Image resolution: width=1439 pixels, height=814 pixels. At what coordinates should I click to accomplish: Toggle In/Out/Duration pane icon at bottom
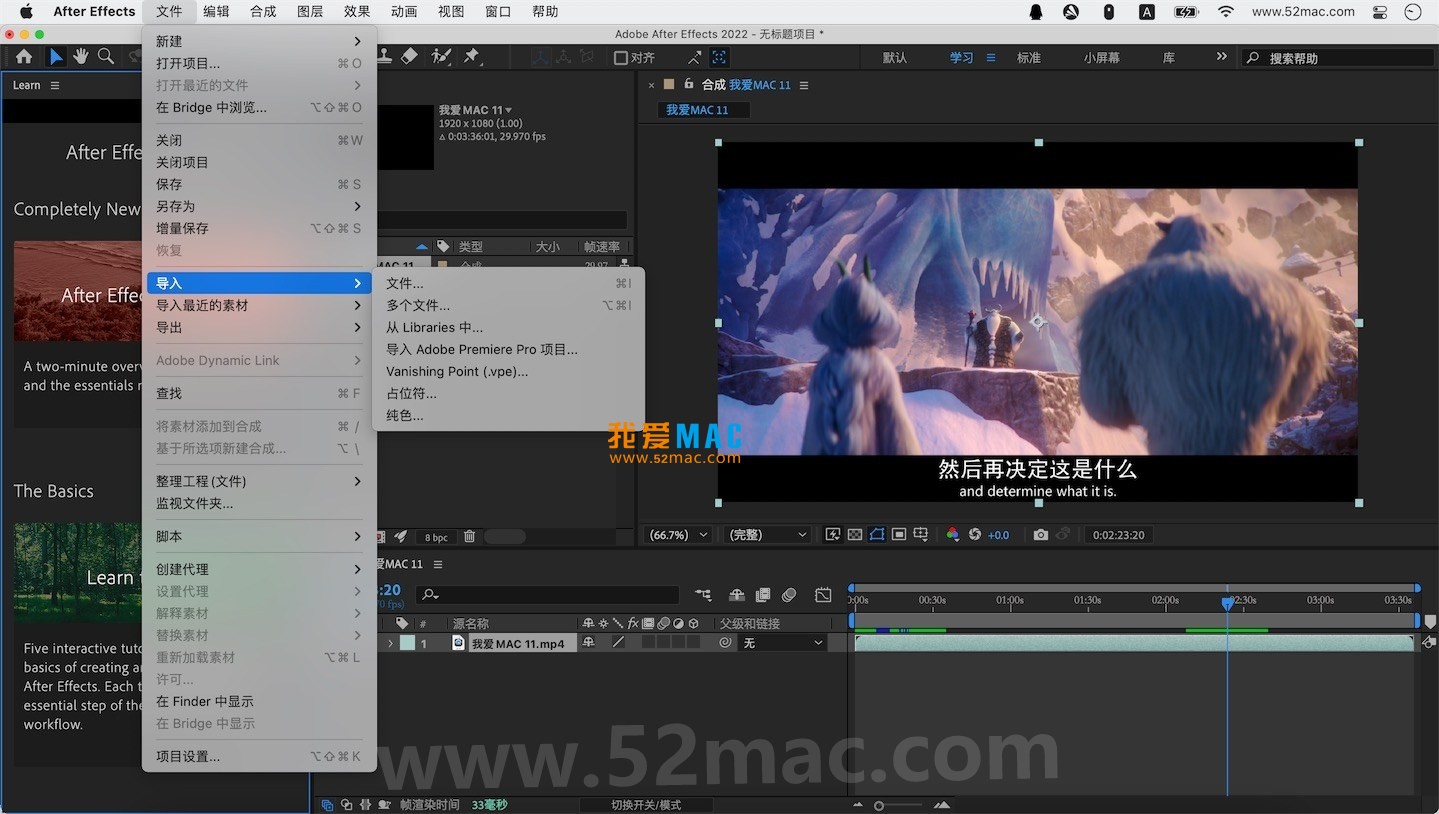(x=364, y=804)
